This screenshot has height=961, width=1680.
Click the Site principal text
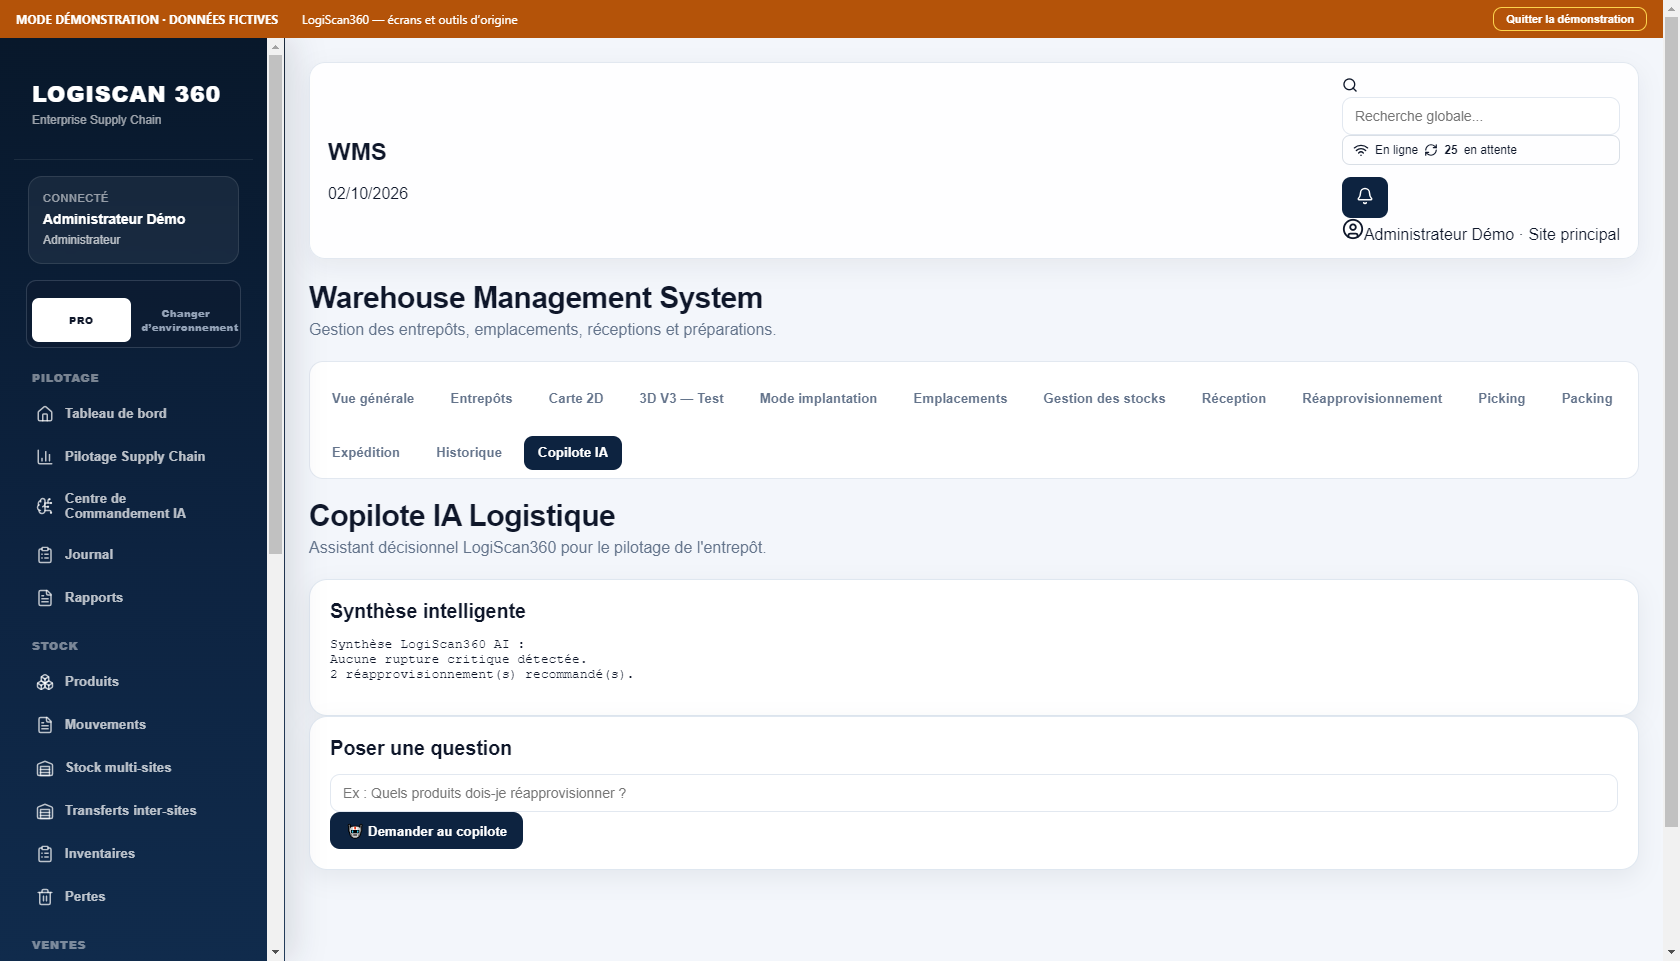pyautogui.click(x=1574, y=234)
